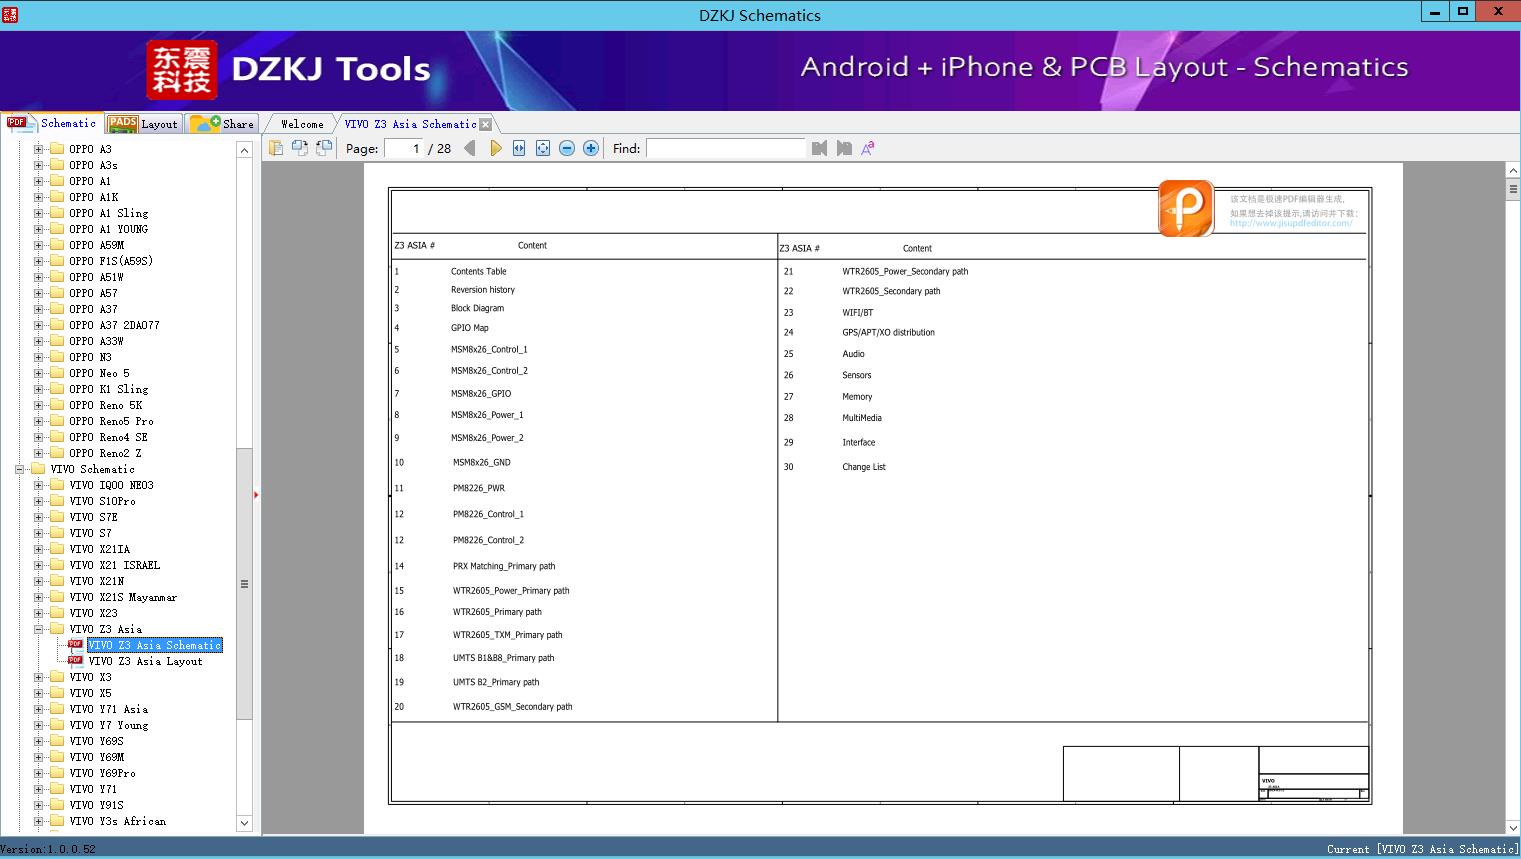Image resolution: width=1521 pixels, height=859 pixels.
Task: Expand the VIVO IQOO NEO3 tree node
Action: 38,485
